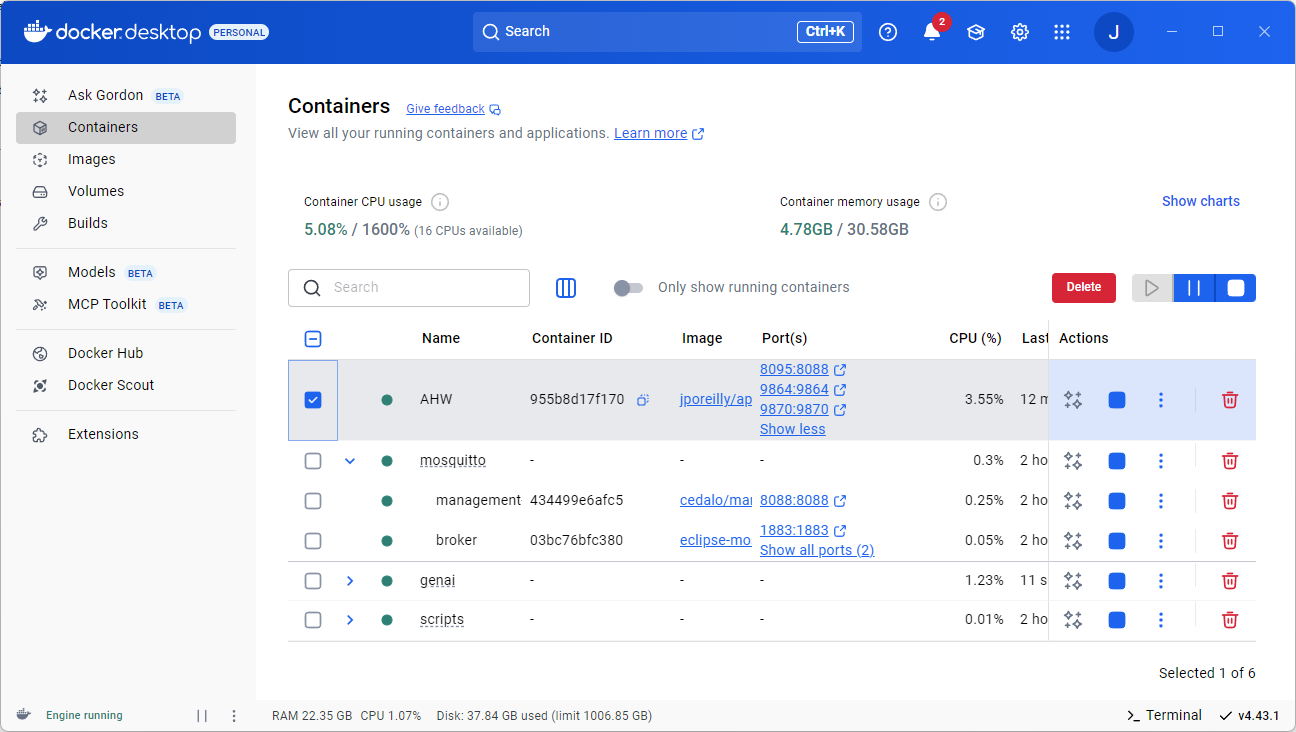
Task: Open engine options menu in status bar
Action: tap(234, 716)
